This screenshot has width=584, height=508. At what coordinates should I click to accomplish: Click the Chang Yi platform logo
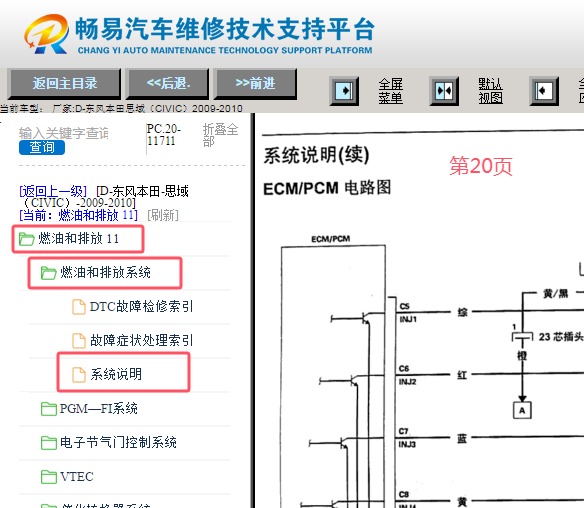point(47,34)
